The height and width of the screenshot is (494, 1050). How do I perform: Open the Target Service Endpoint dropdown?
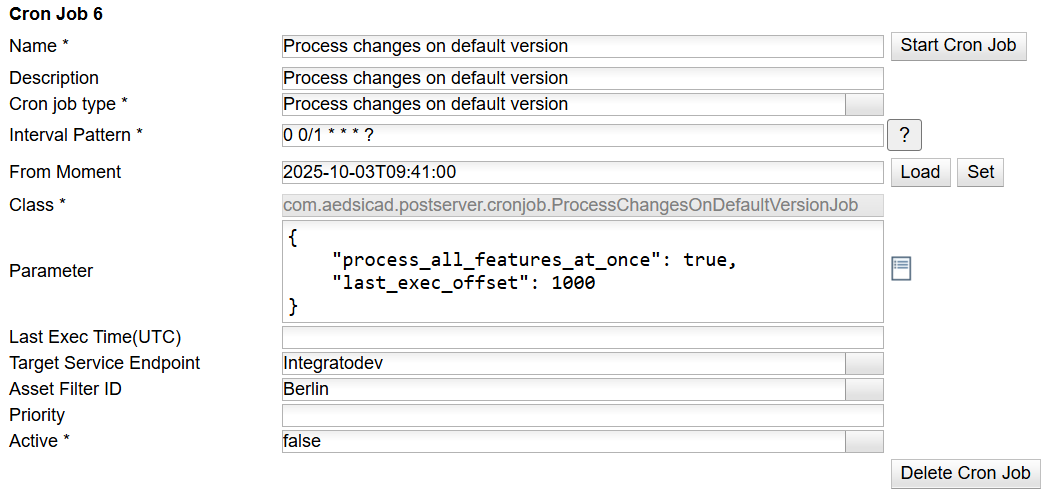tap(864, 363)
